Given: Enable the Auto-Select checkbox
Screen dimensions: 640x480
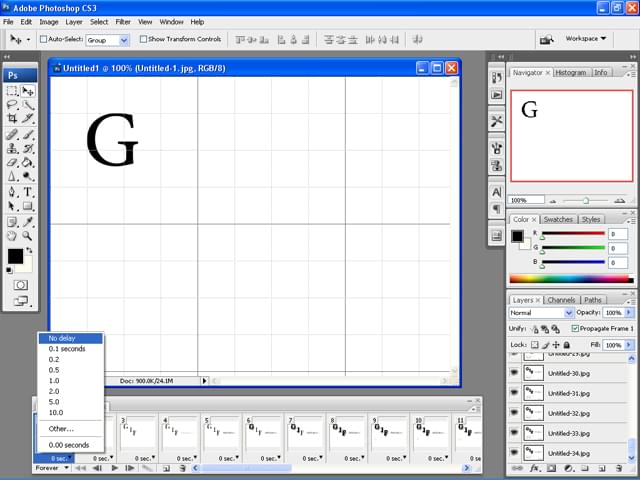Looking at the screenshot, I should click(43, 39).
